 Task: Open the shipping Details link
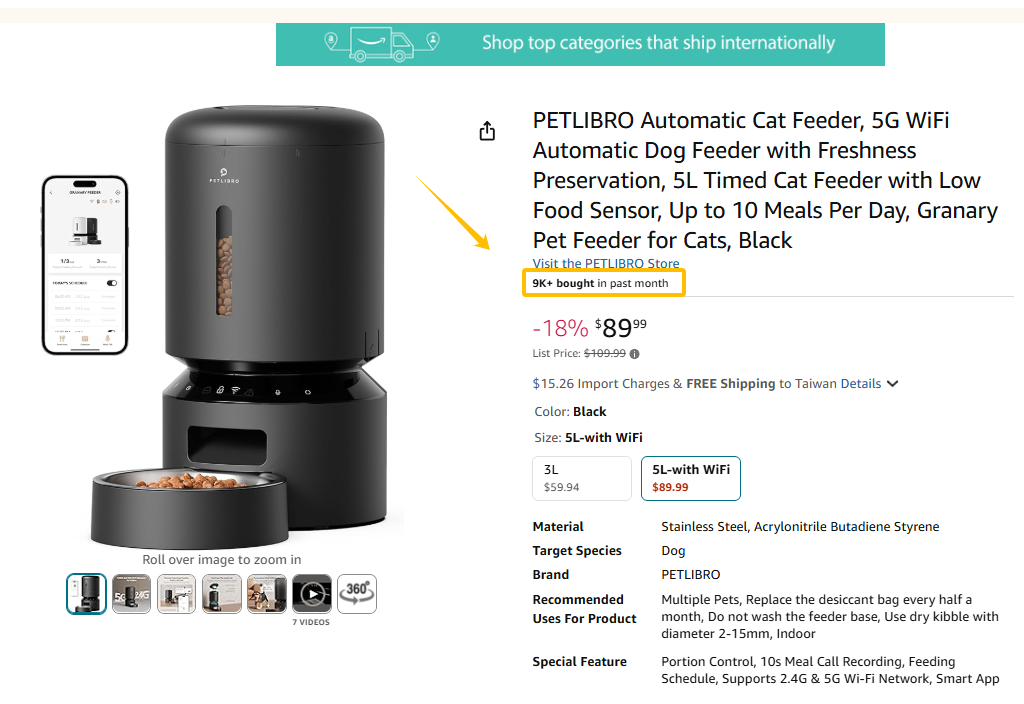860,384
